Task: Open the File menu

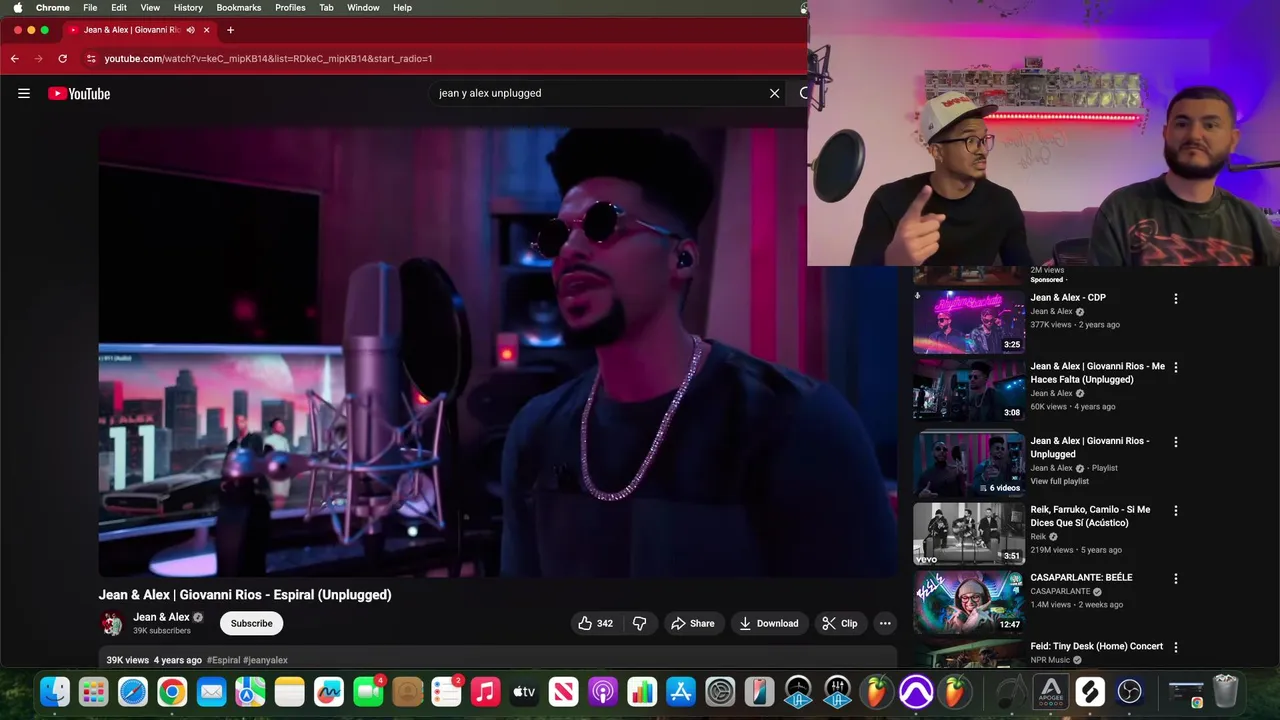Action: pos(90,7)
